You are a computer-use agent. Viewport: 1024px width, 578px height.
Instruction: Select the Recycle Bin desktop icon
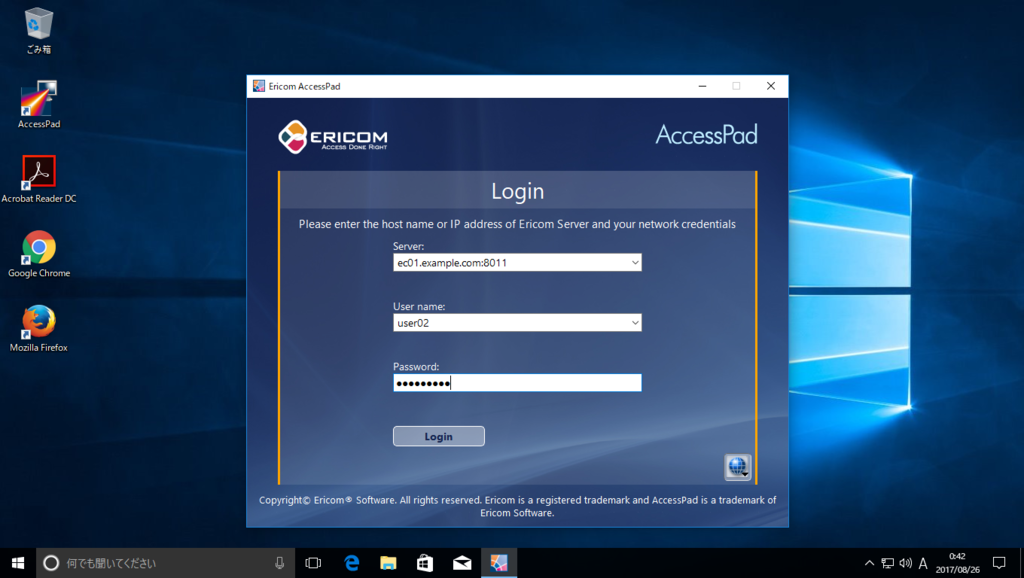point(39,31)
